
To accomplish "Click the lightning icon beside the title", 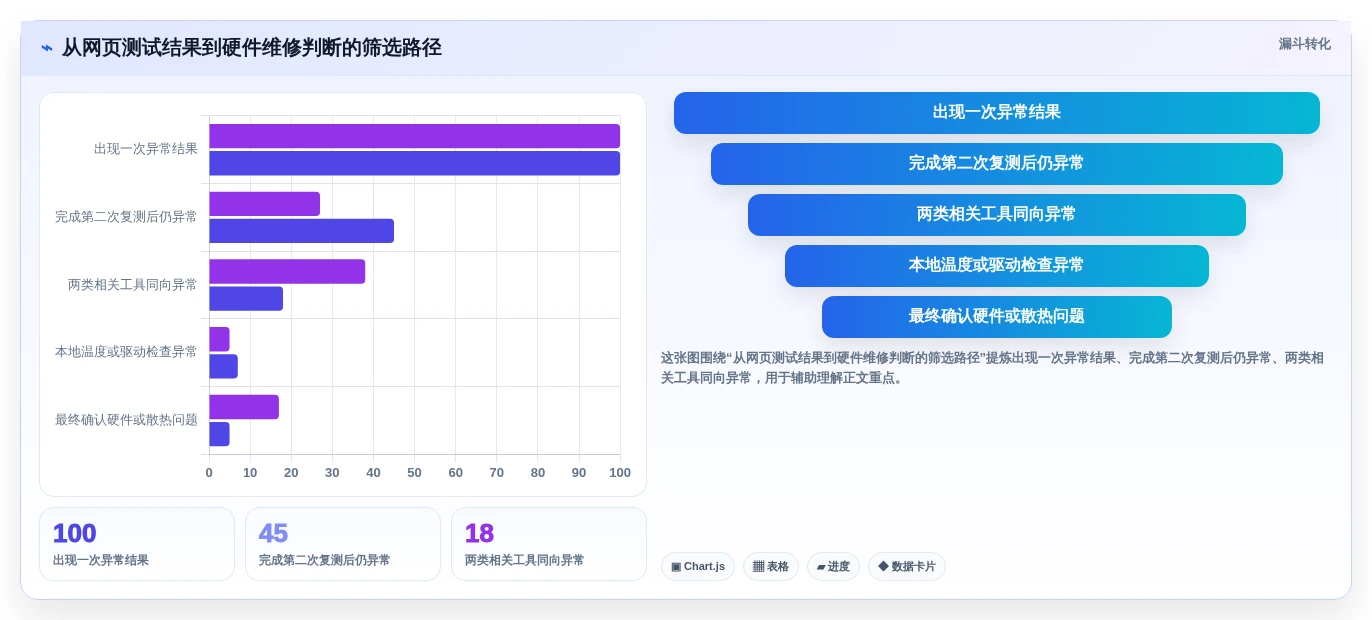I will pos(47,48).
